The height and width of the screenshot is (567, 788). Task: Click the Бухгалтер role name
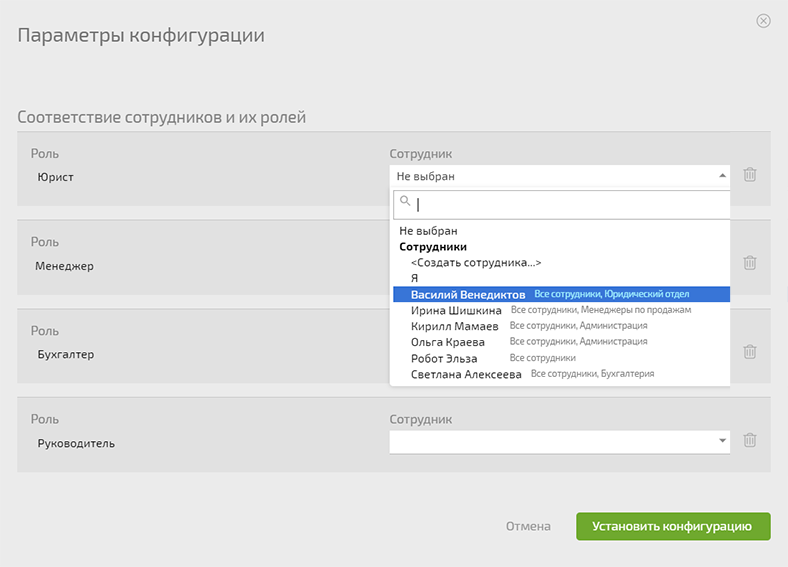[x=66, y=354]
